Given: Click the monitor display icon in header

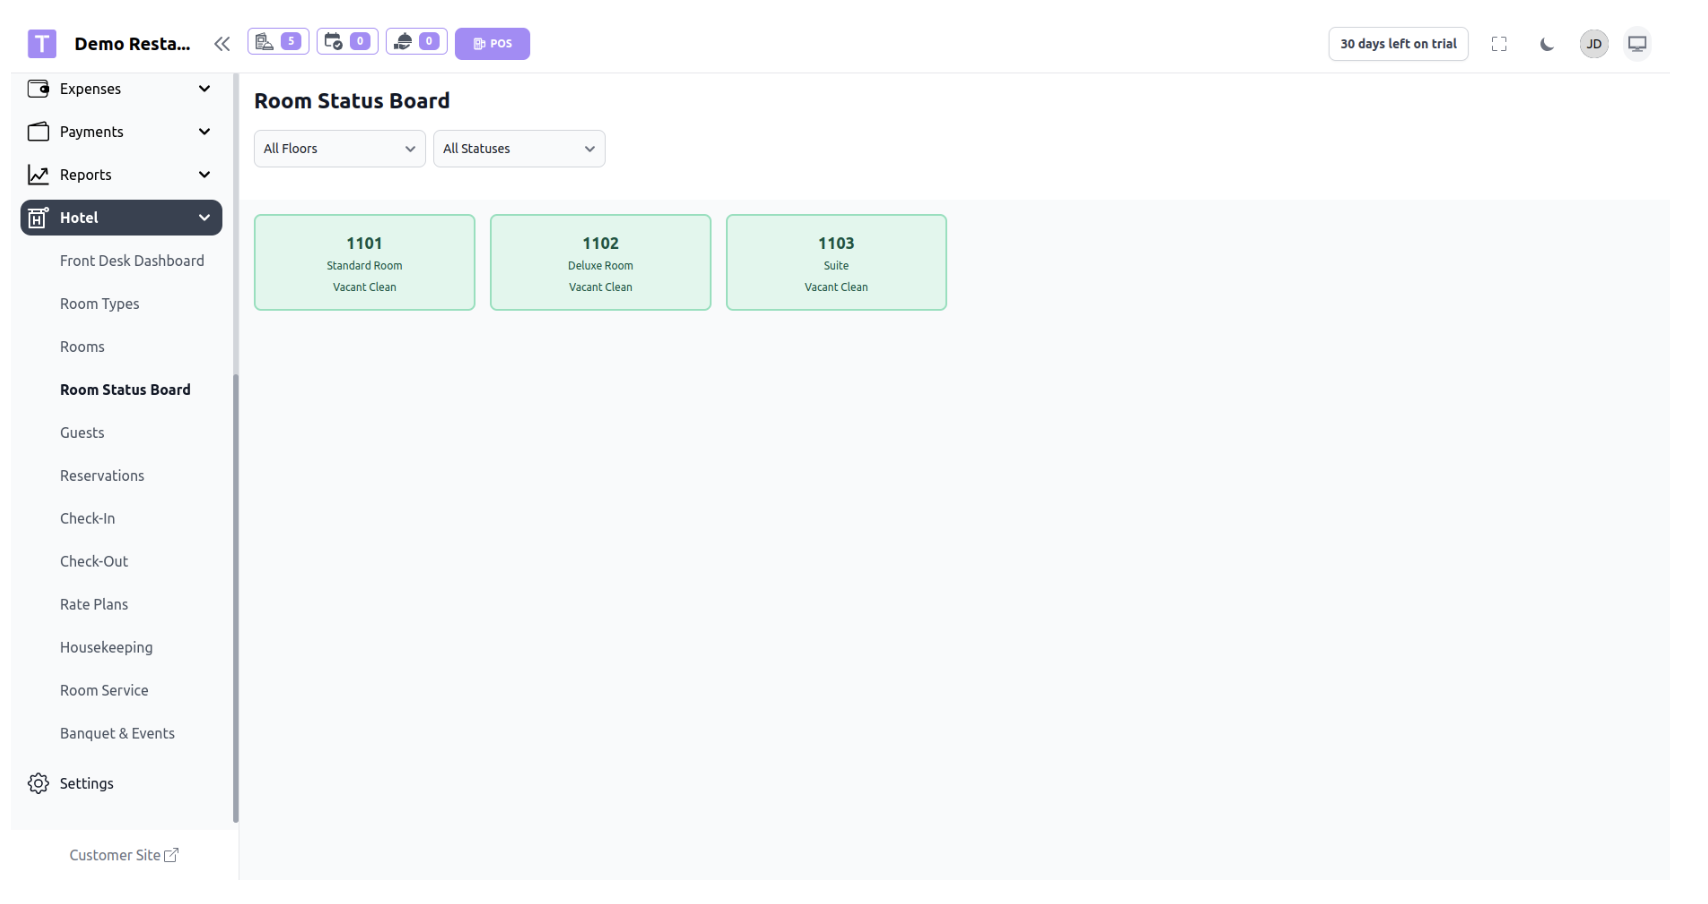Looking at the screenshot, I should [x=1637, y=44].
